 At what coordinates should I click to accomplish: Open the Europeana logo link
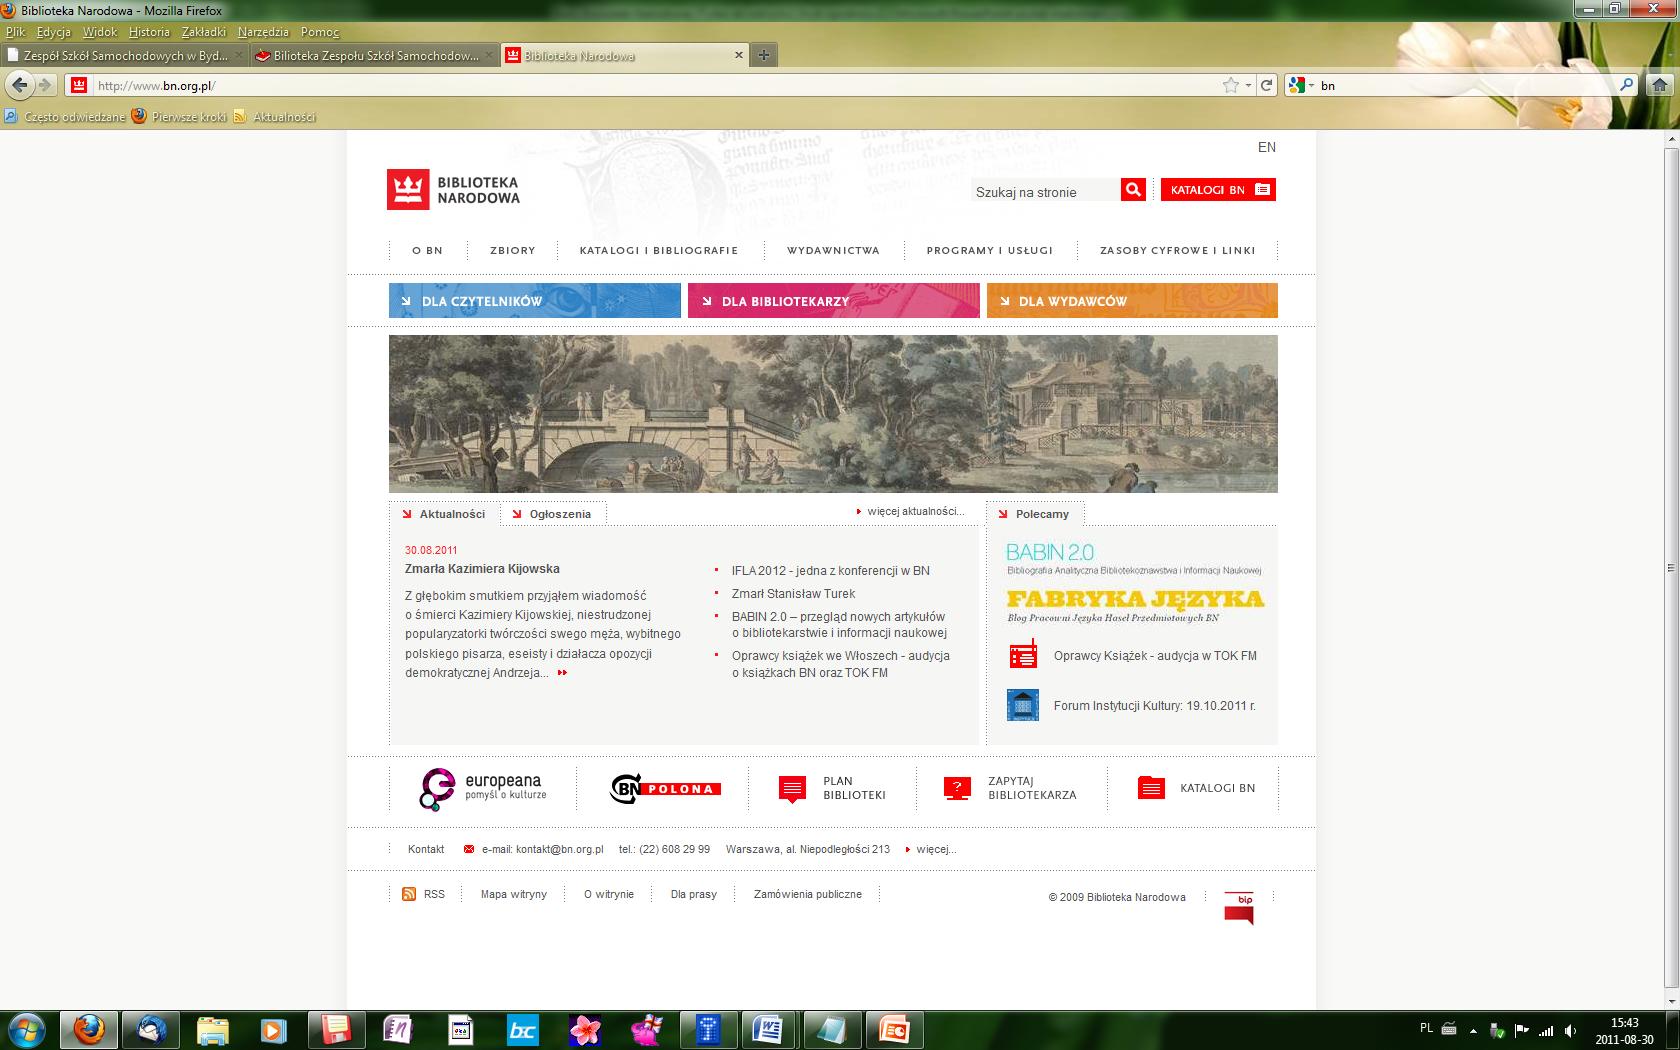coord(483,788)
